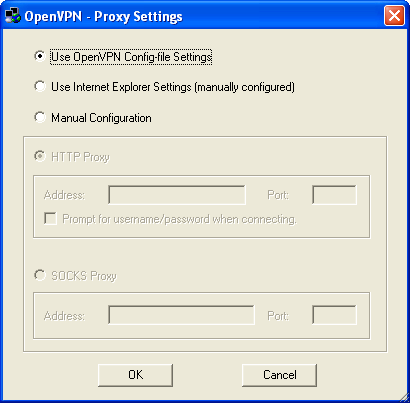410x403 pixels.
Task: Close the Proxy Settings dialog
Action: [x=394, y=16]
